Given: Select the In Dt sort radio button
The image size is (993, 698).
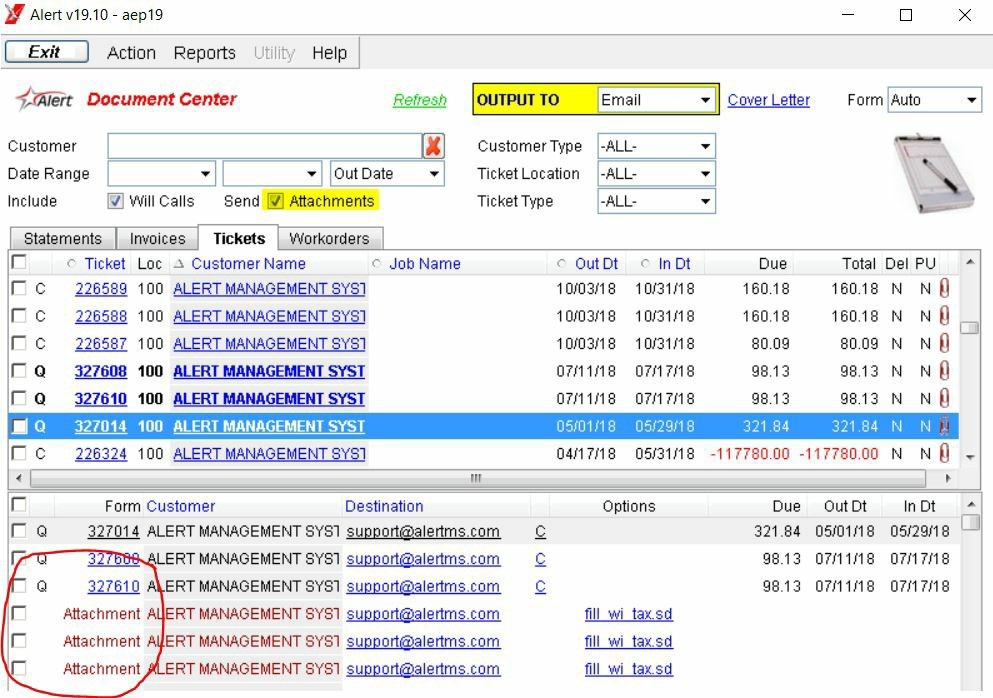Looking at the screenshot, I should click(x=645, y=263).
